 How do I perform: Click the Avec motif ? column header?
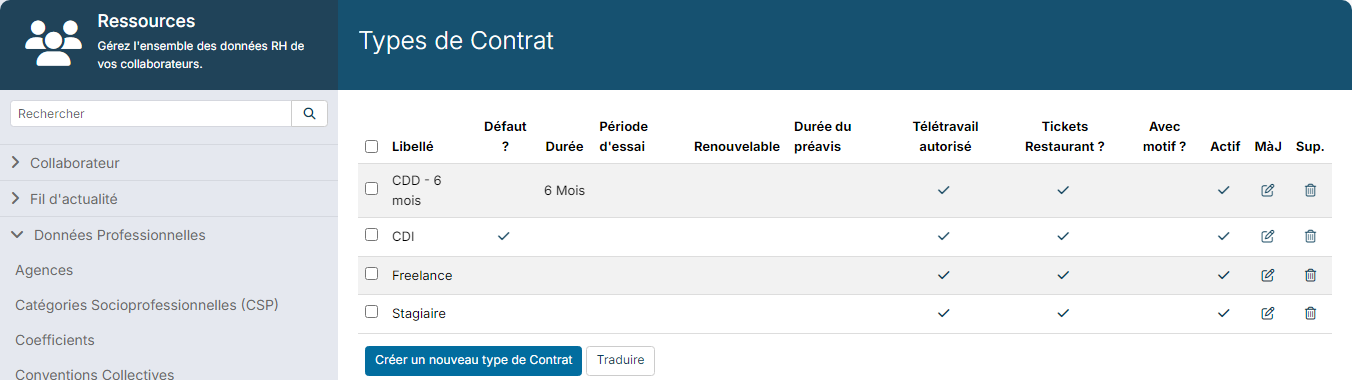tap(1164, 137)
